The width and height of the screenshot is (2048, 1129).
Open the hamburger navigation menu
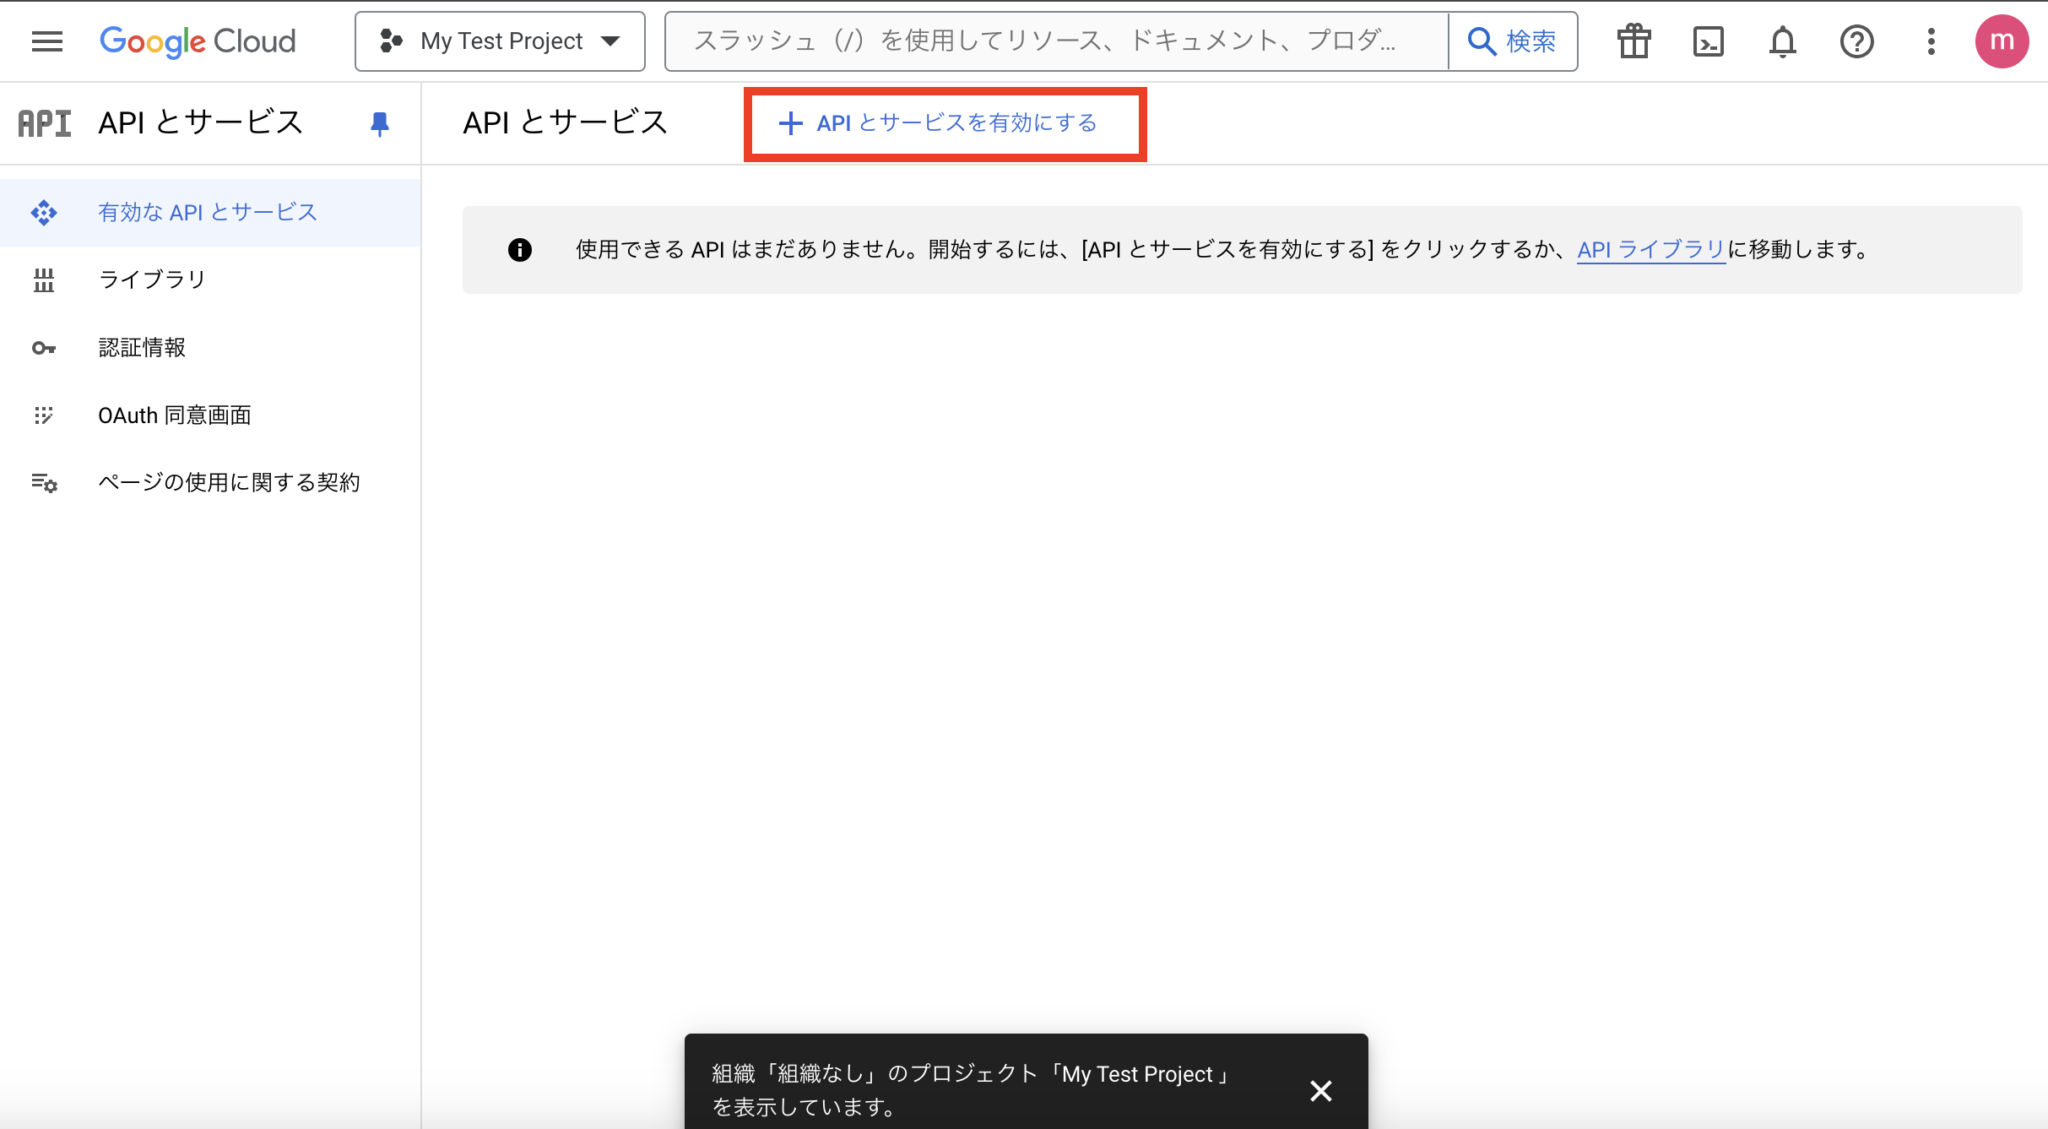(x=47, y=41)
